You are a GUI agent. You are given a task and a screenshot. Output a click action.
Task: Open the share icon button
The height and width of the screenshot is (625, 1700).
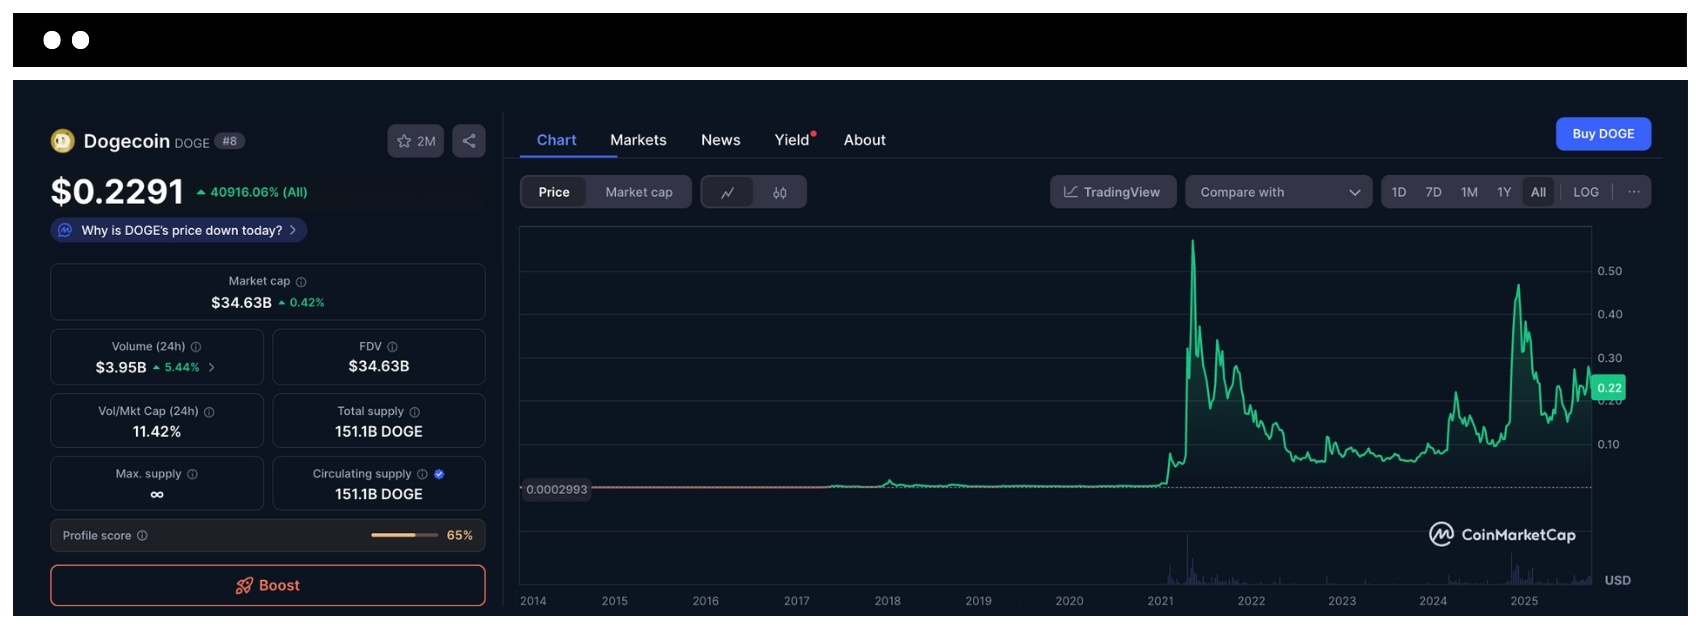point(469,141)
